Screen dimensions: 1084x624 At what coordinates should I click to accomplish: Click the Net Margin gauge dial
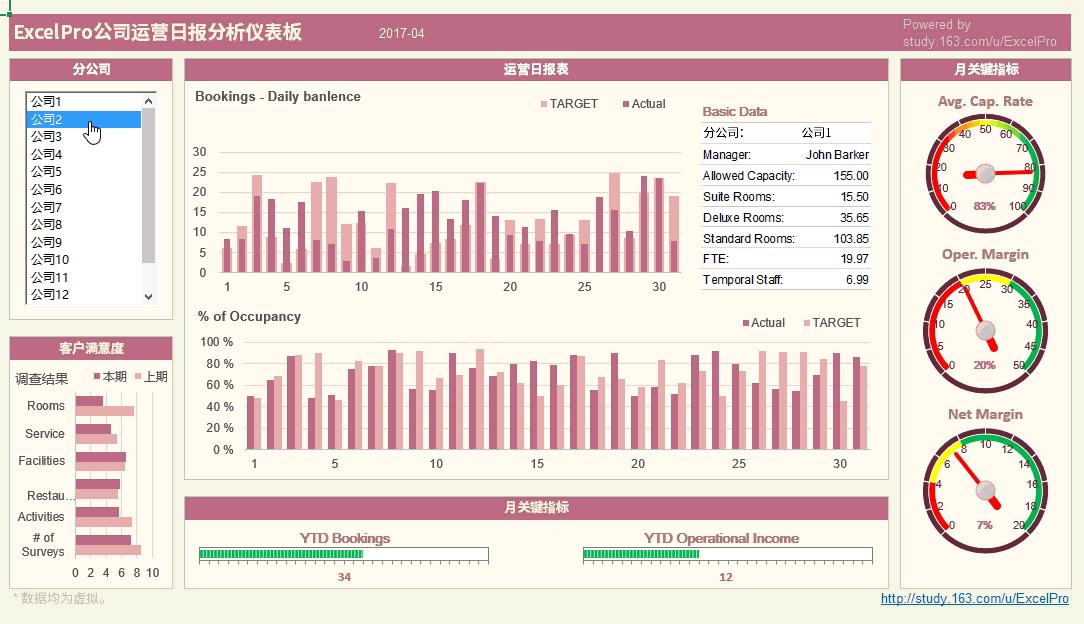coord(985,489)
